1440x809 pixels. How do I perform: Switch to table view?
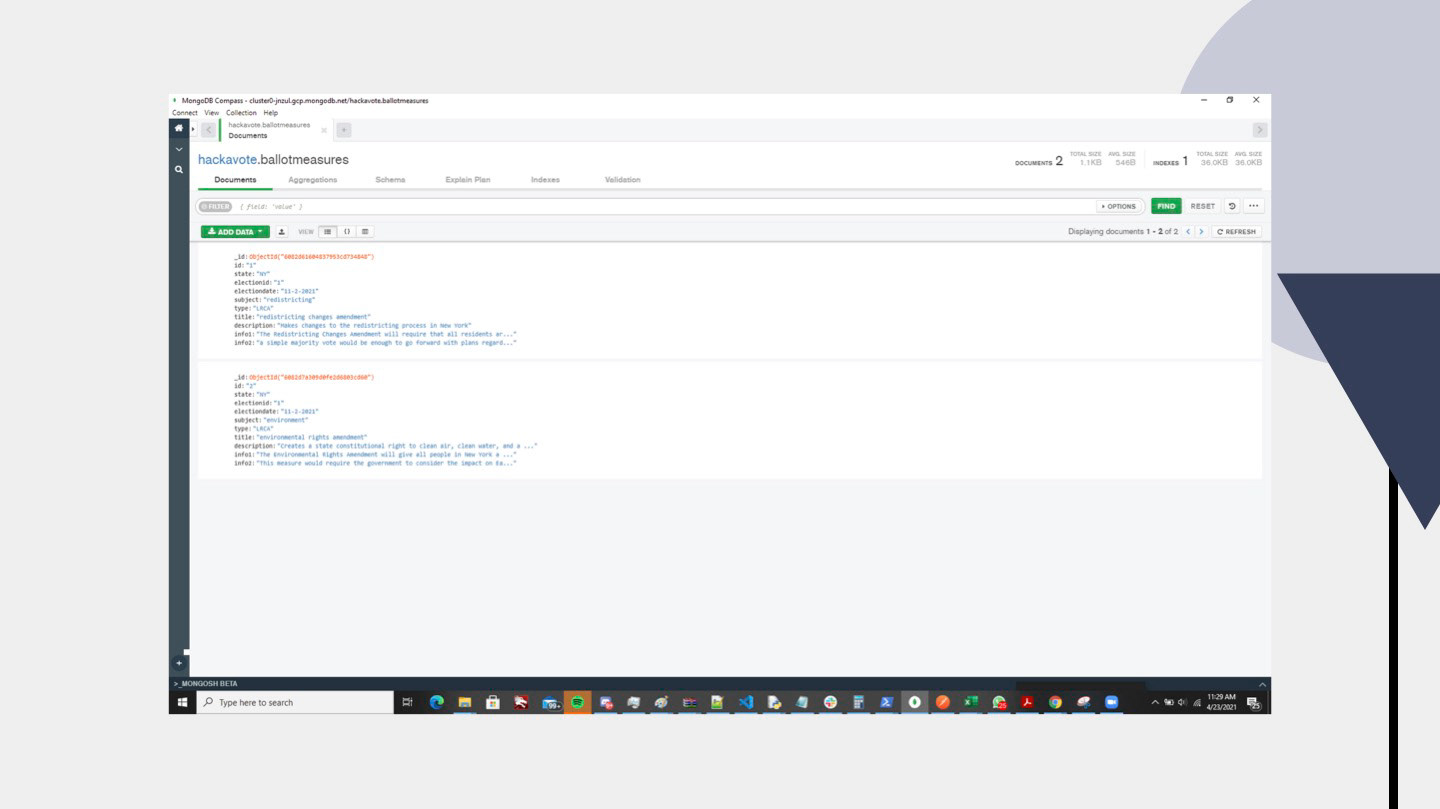[366, 231]
